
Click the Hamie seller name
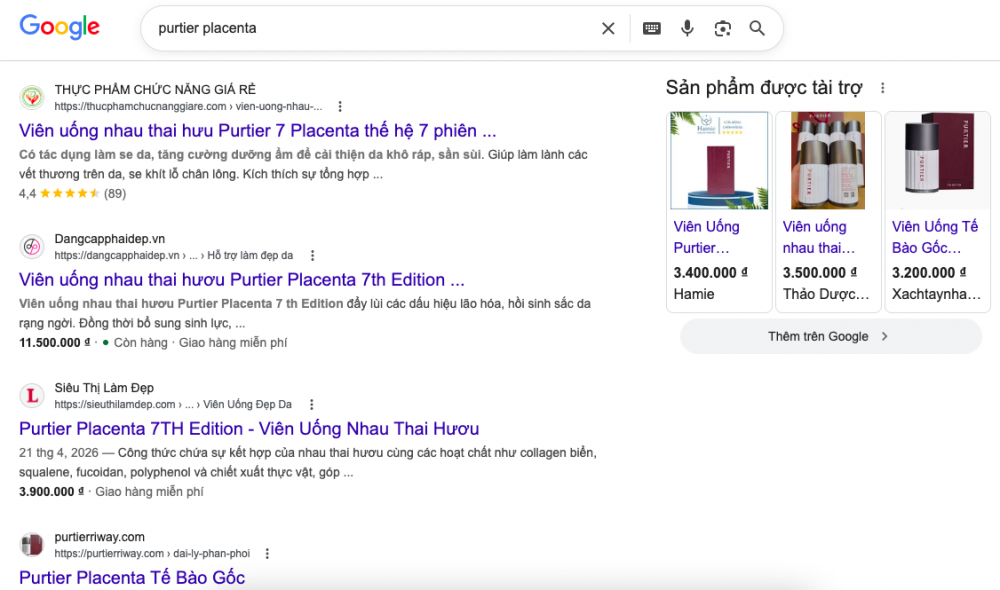[694, 294]
